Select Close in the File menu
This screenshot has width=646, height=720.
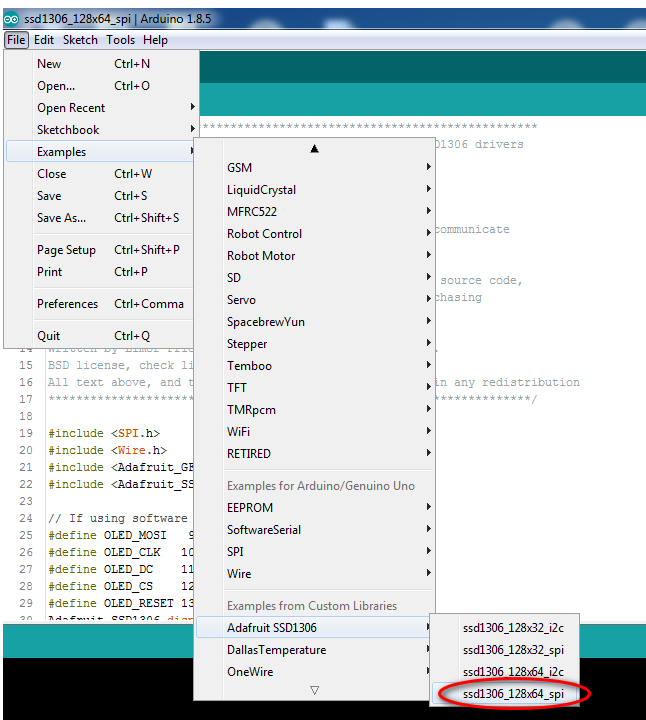[101, 174]
